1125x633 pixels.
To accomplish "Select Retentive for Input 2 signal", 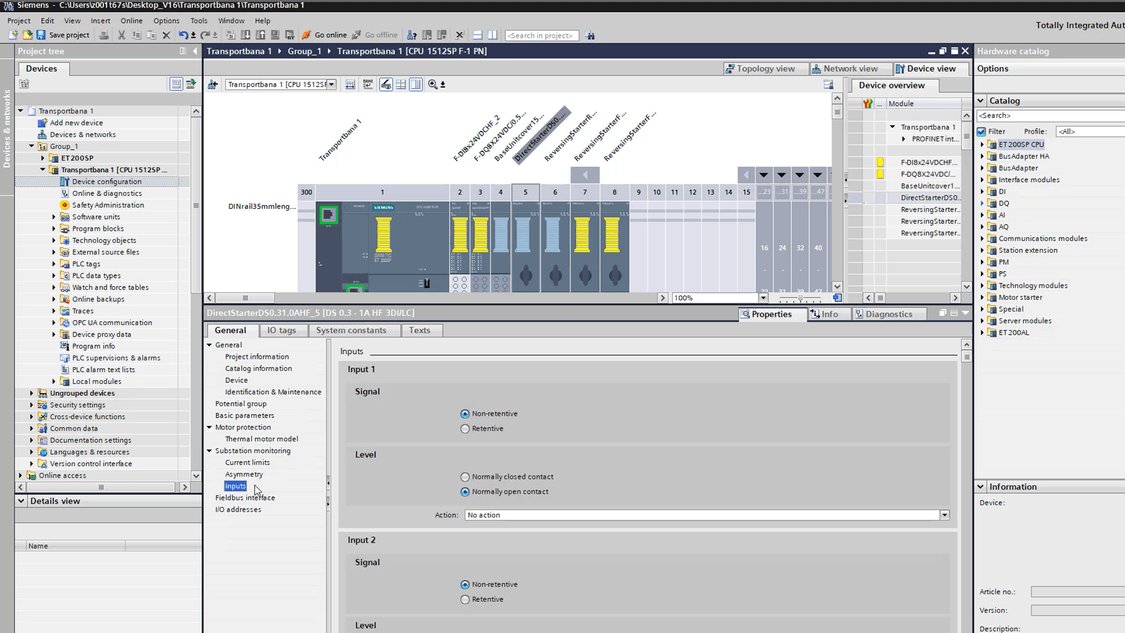I will [x=465, y=599].
